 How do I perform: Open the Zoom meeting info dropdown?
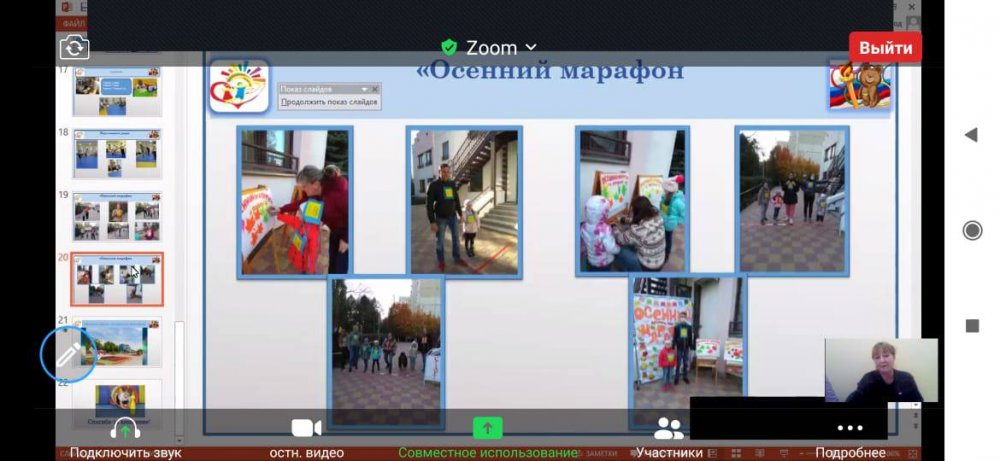point(501,48)
